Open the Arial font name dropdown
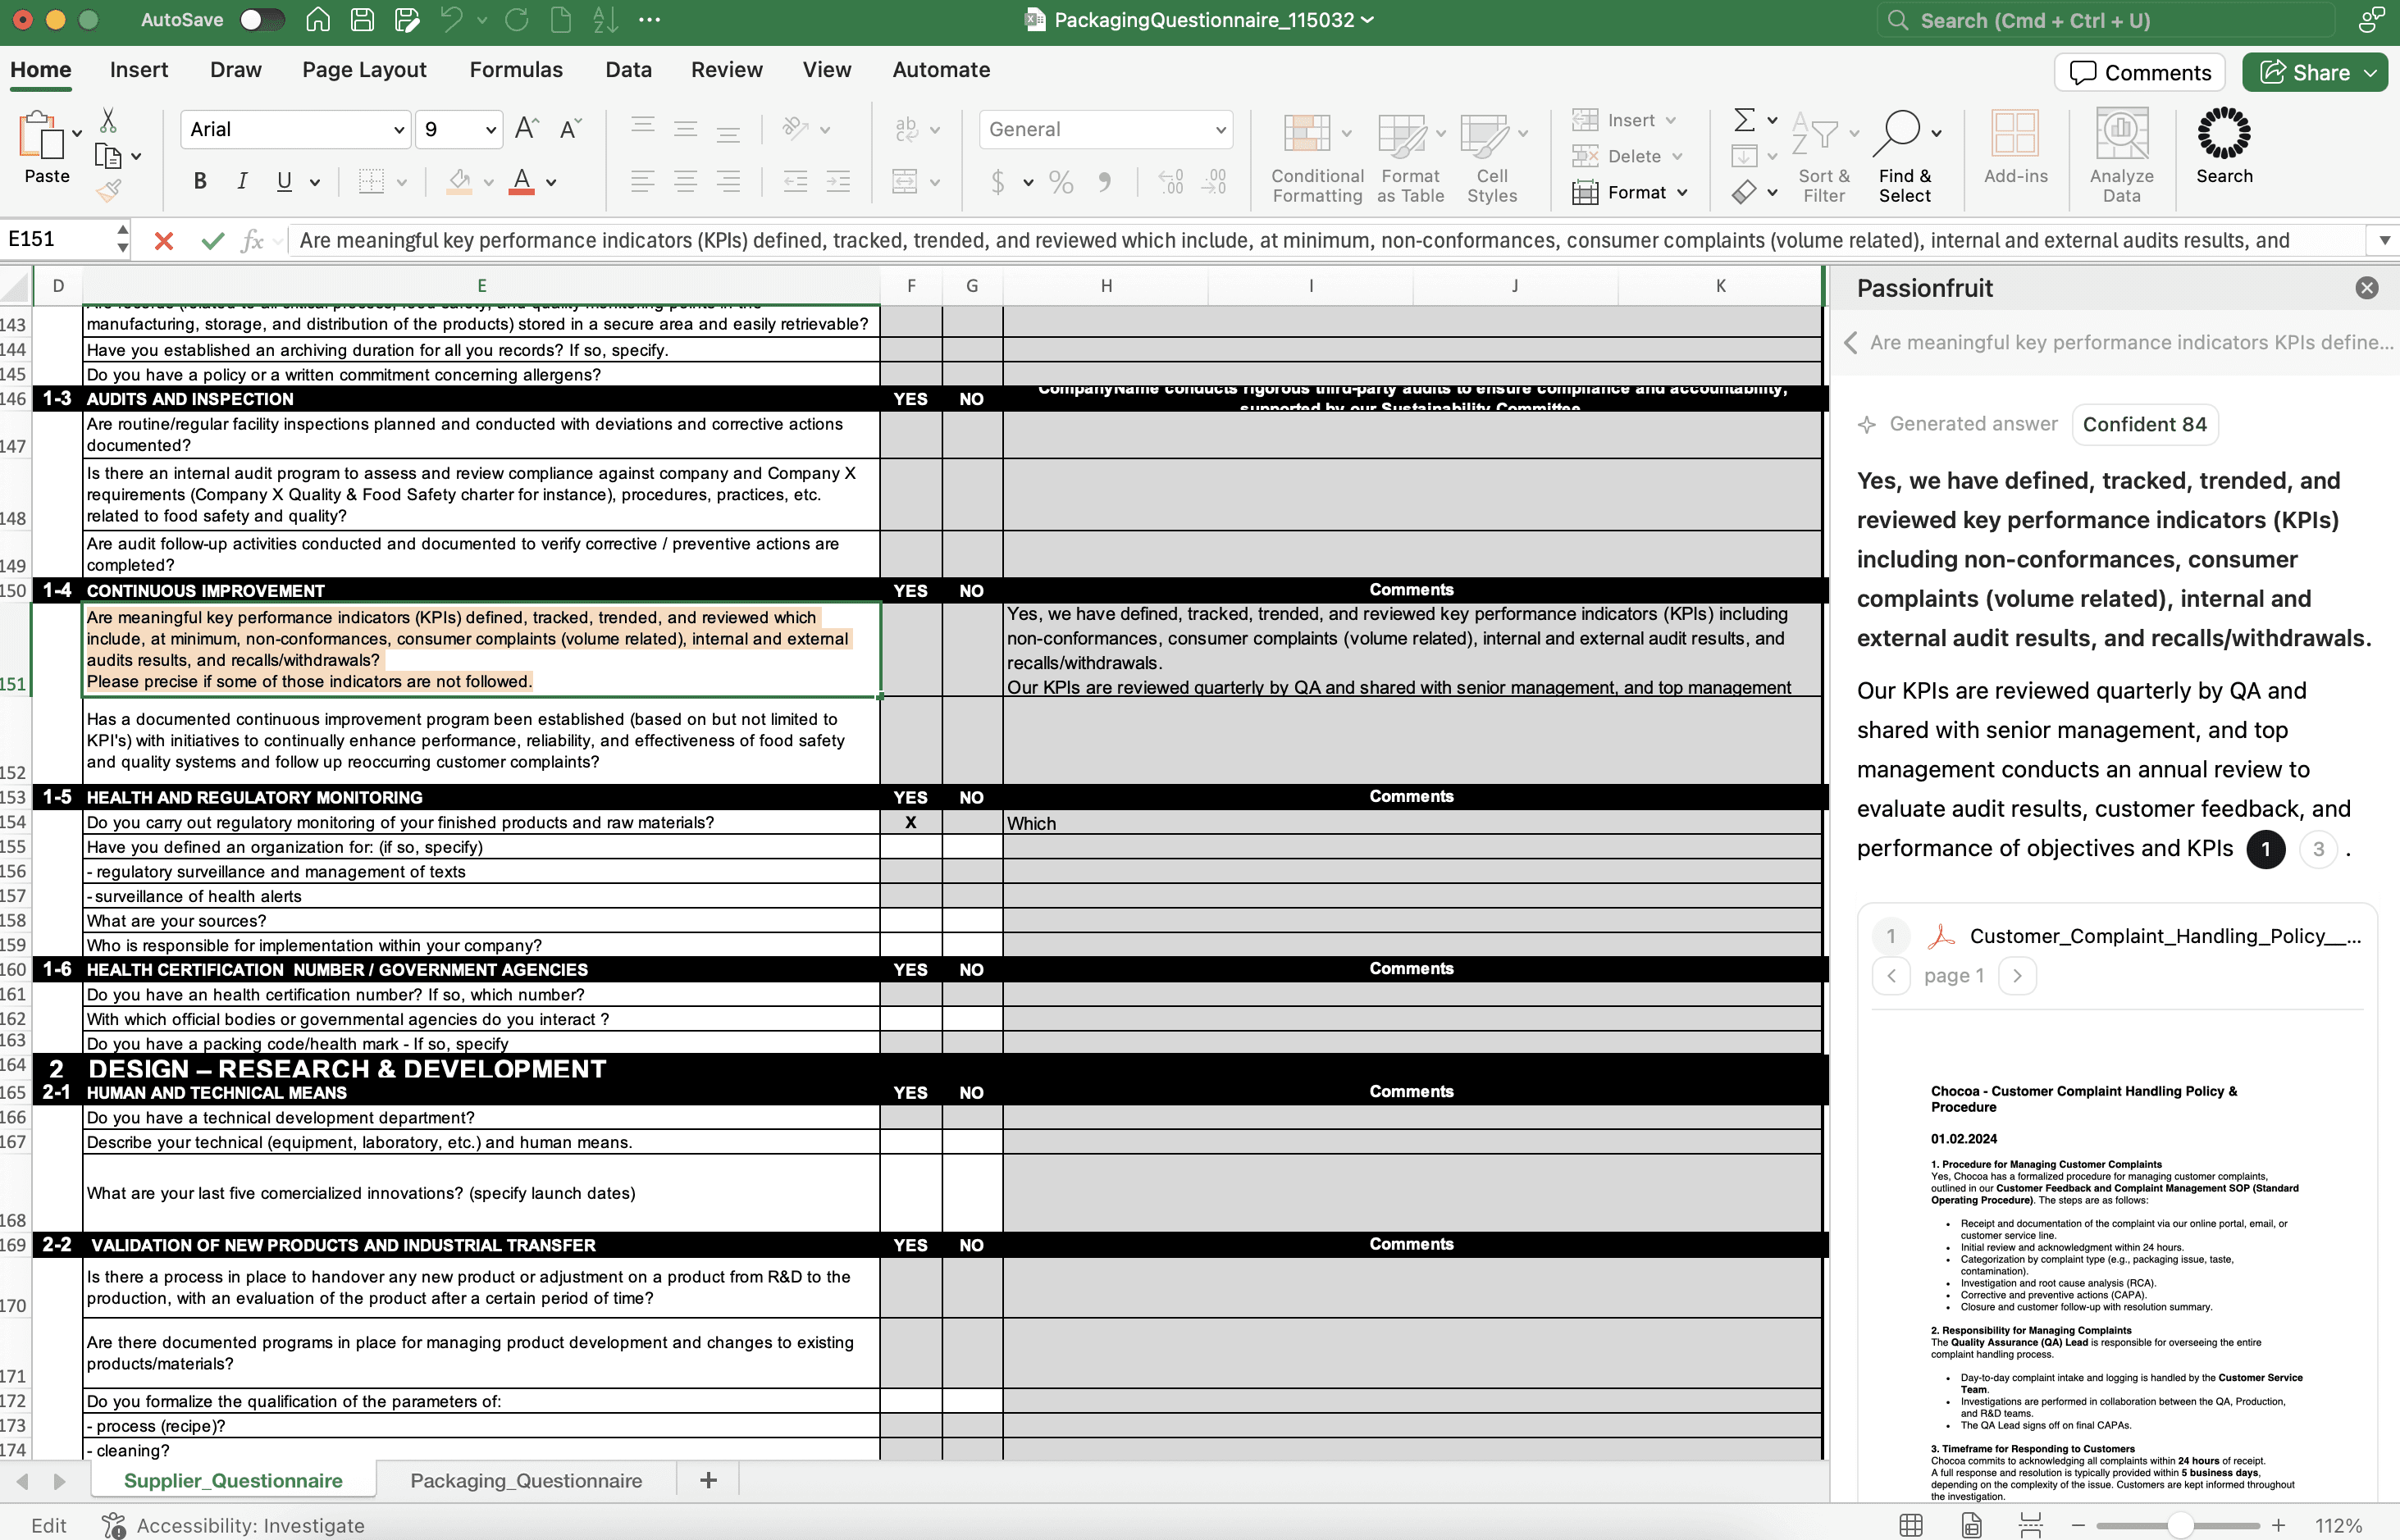The image size is (2400, 1540). click(x=398, y=130)
